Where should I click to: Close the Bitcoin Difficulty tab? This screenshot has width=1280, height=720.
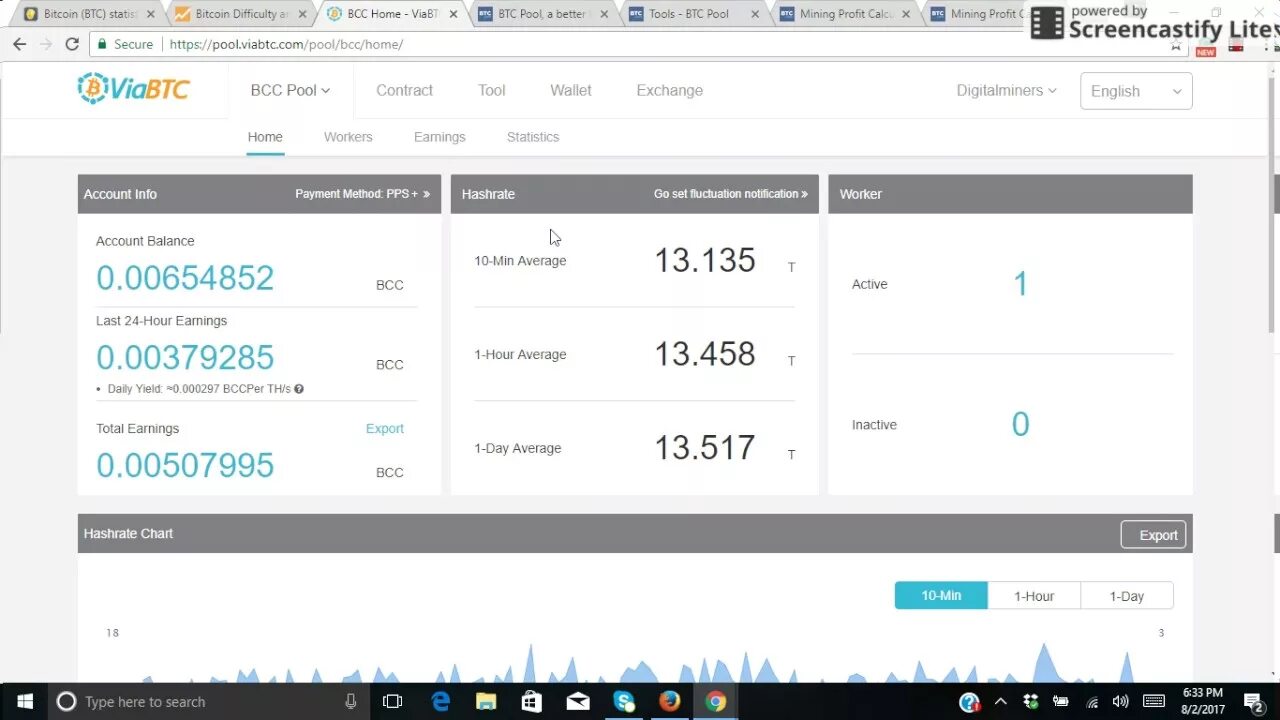pos(302,14)
